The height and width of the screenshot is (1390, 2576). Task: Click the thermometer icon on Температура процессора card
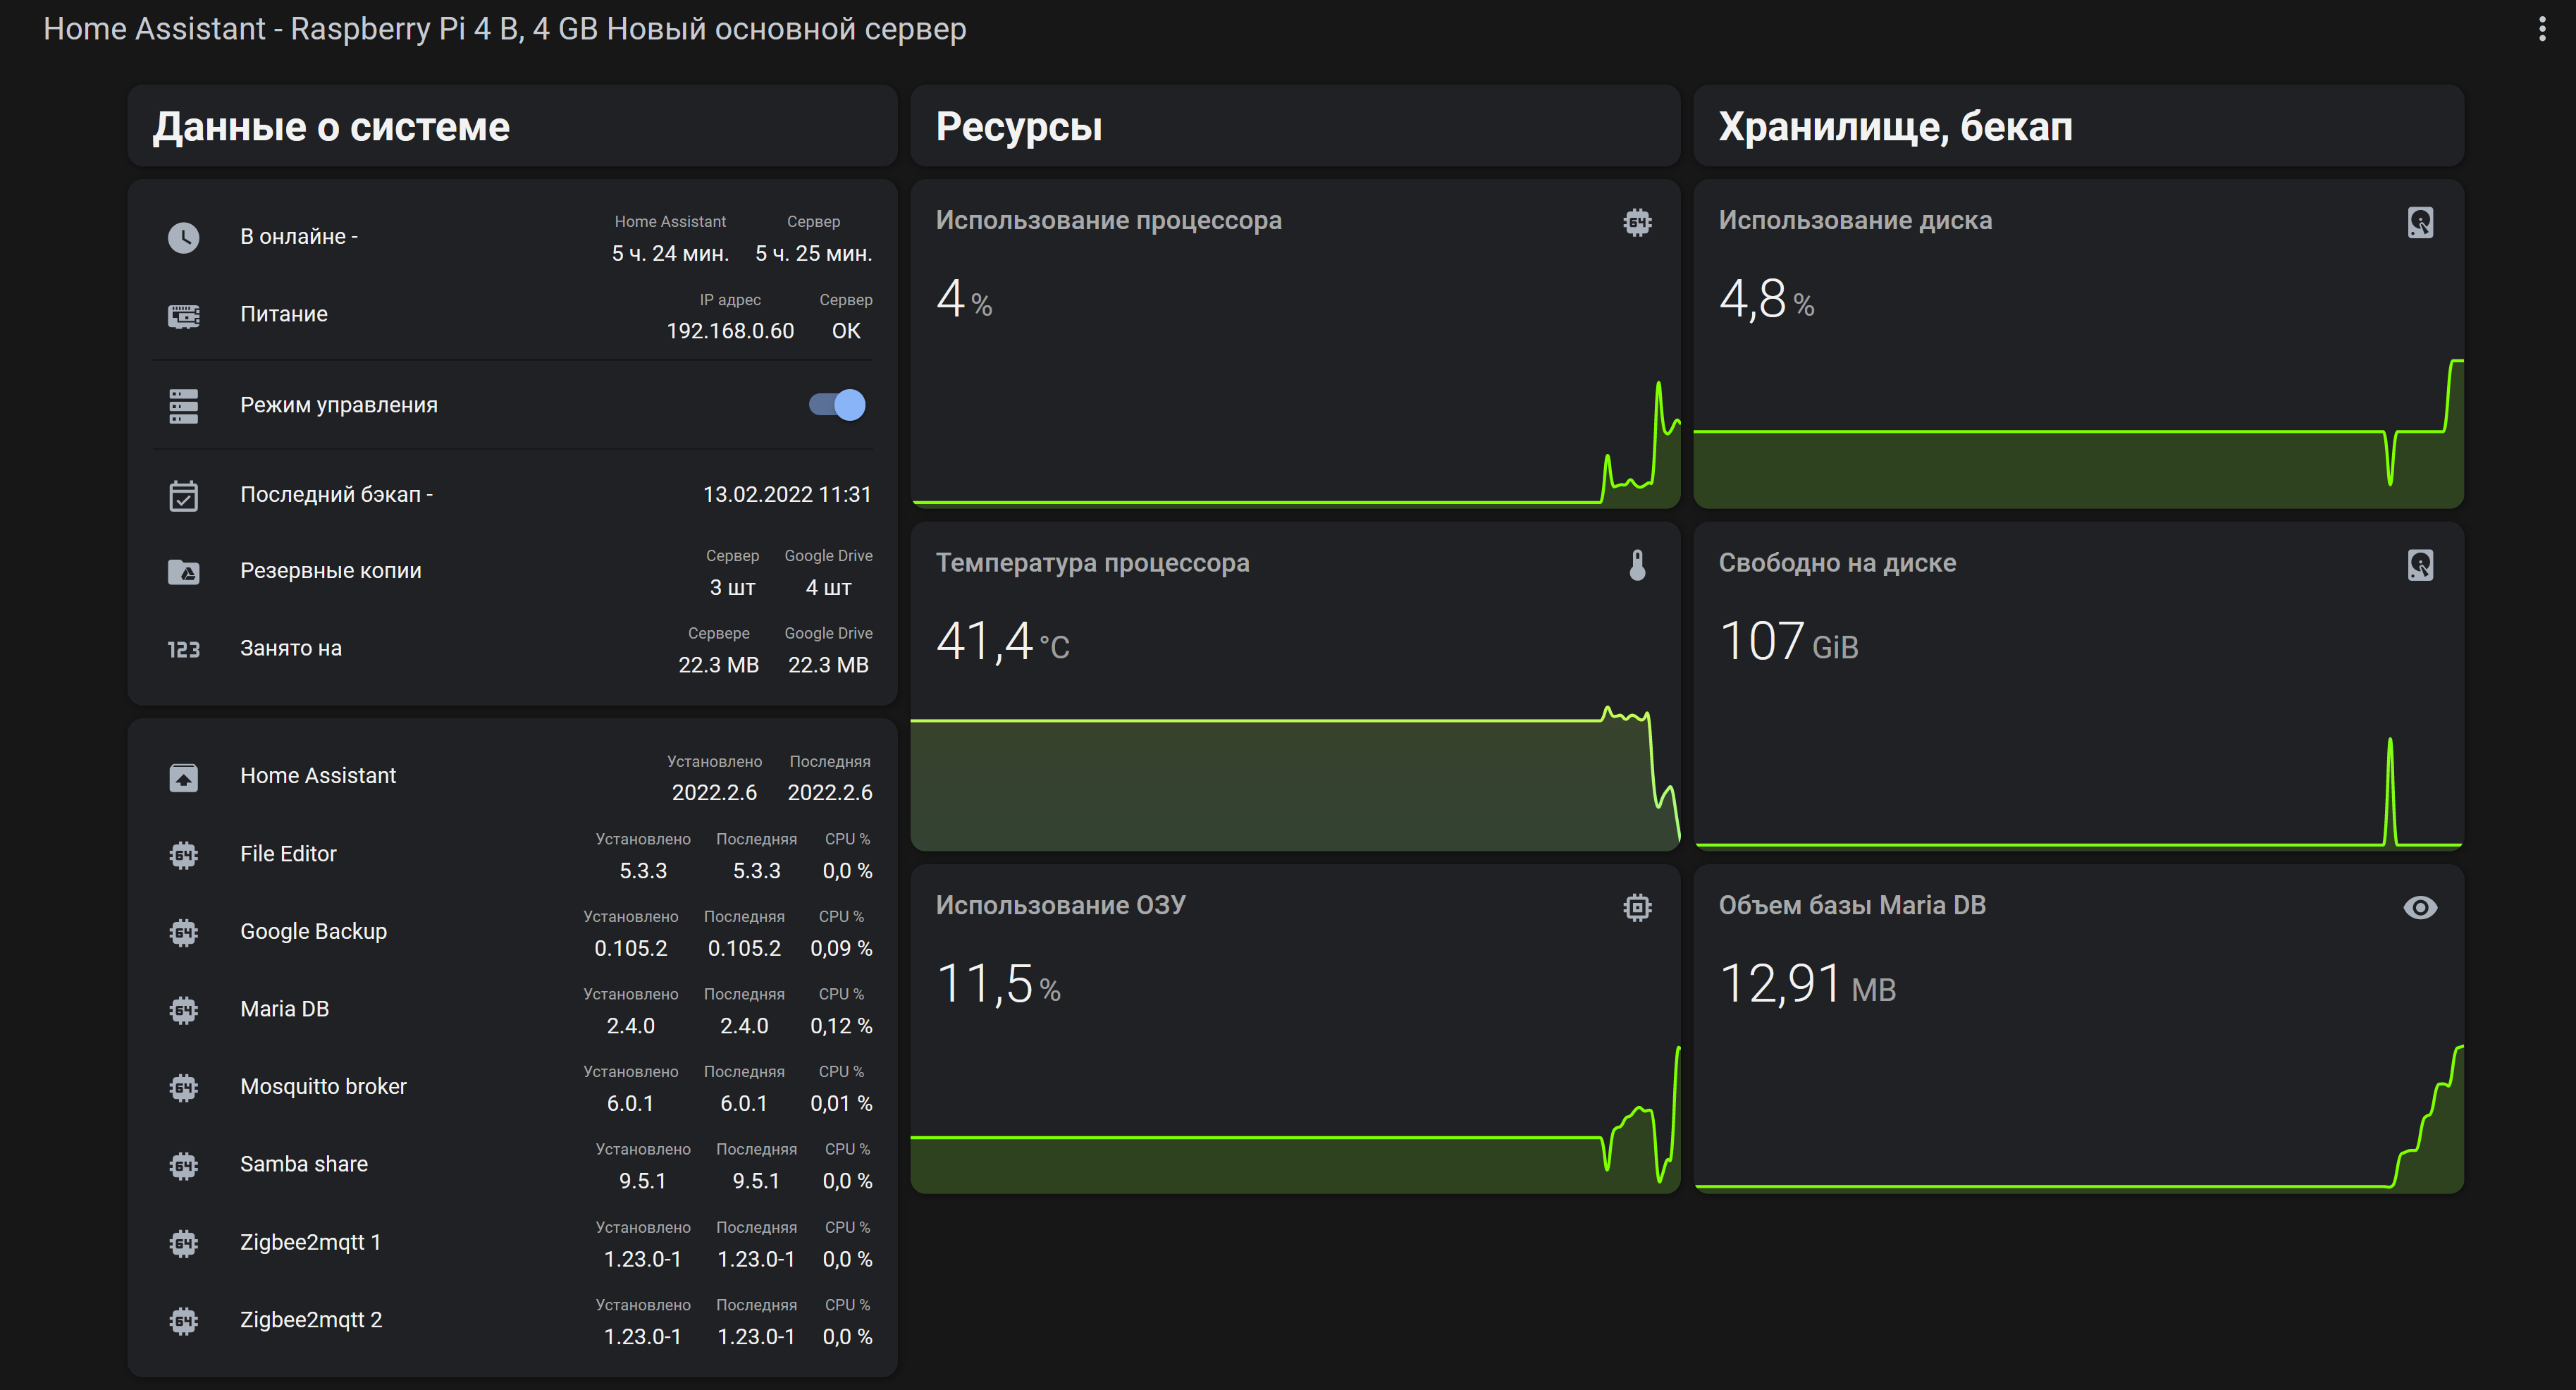click(x=1637, y=565)
